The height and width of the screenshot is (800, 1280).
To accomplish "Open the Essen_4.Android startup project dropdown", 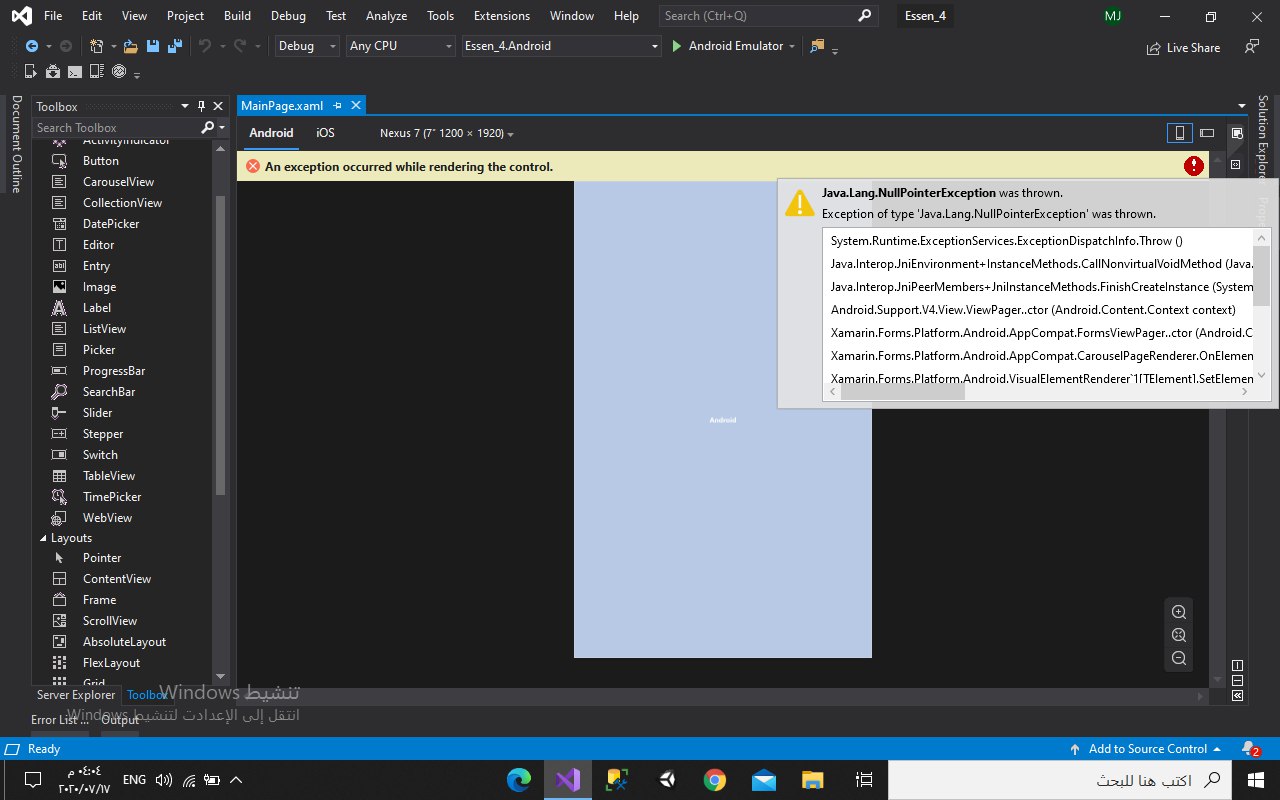I will [x=562, y=46].
